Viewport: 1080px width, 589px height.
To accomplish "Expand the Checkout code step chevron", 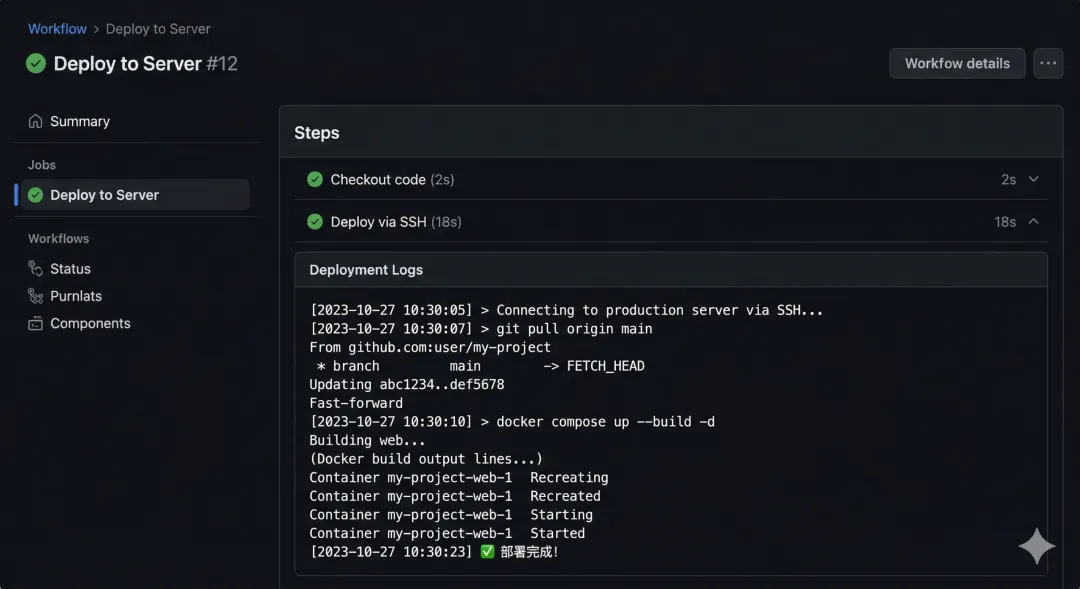I will click(x=1034, y=179).
